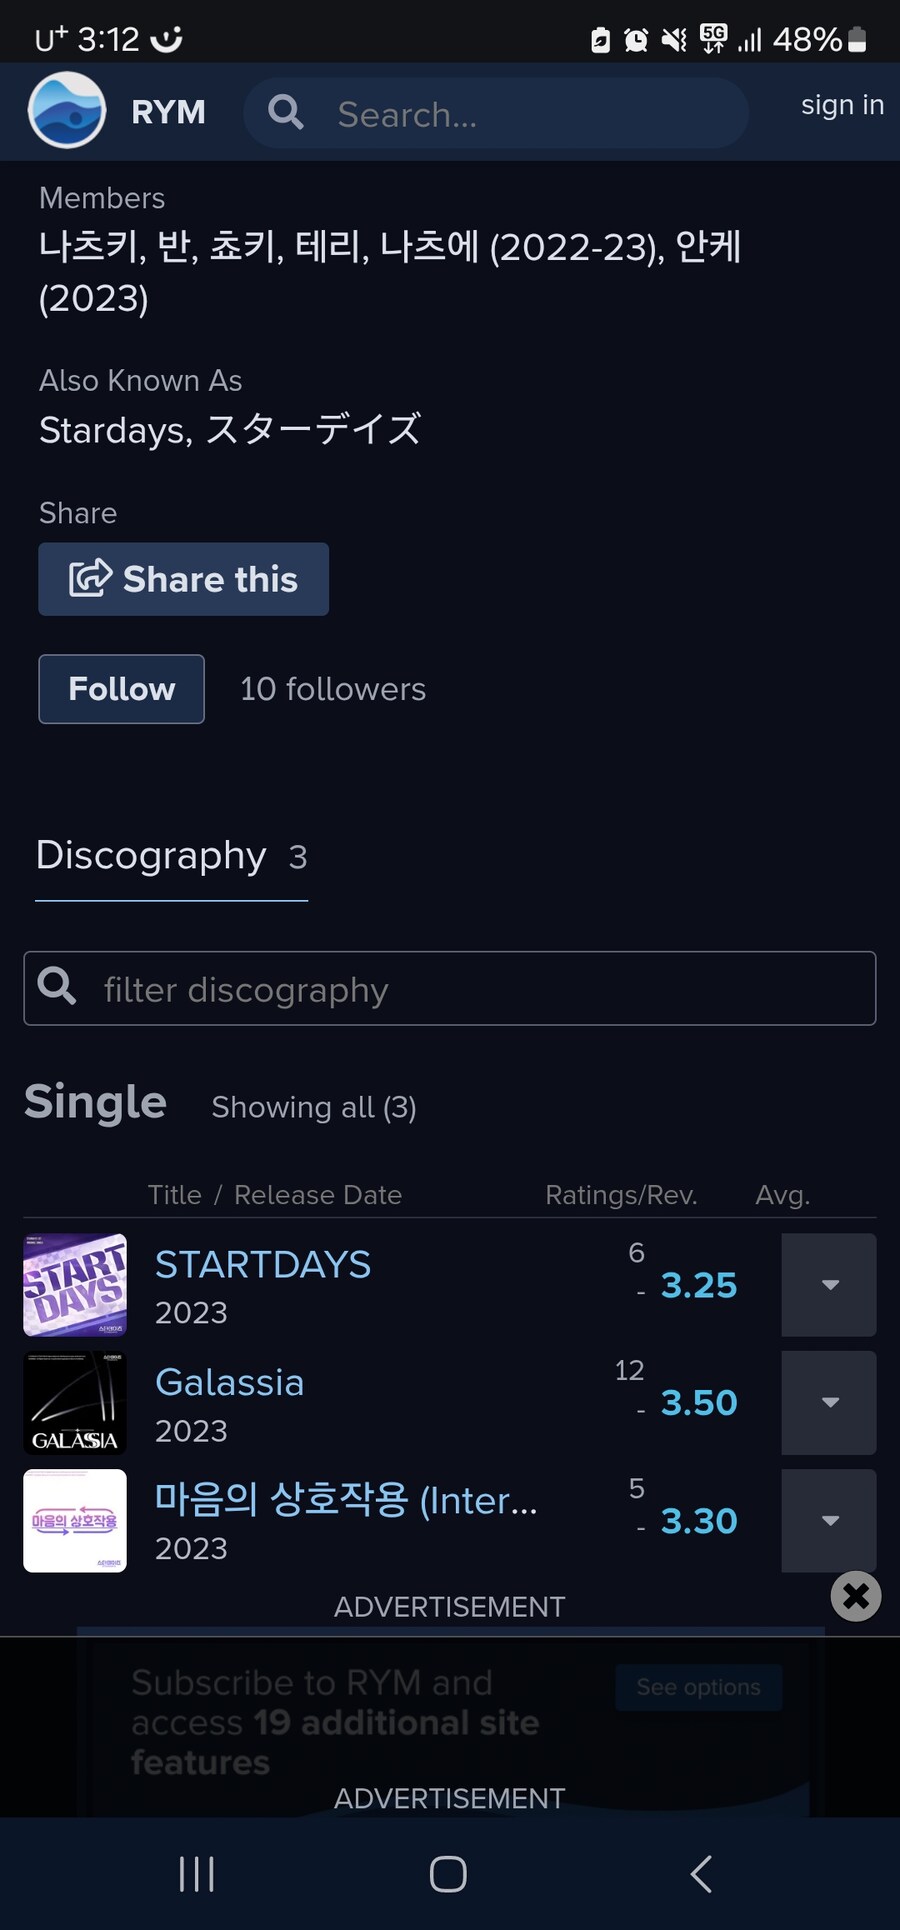Open Android recent apps button
Viewport: 900px width, 1930px height.
point(196,1874)
